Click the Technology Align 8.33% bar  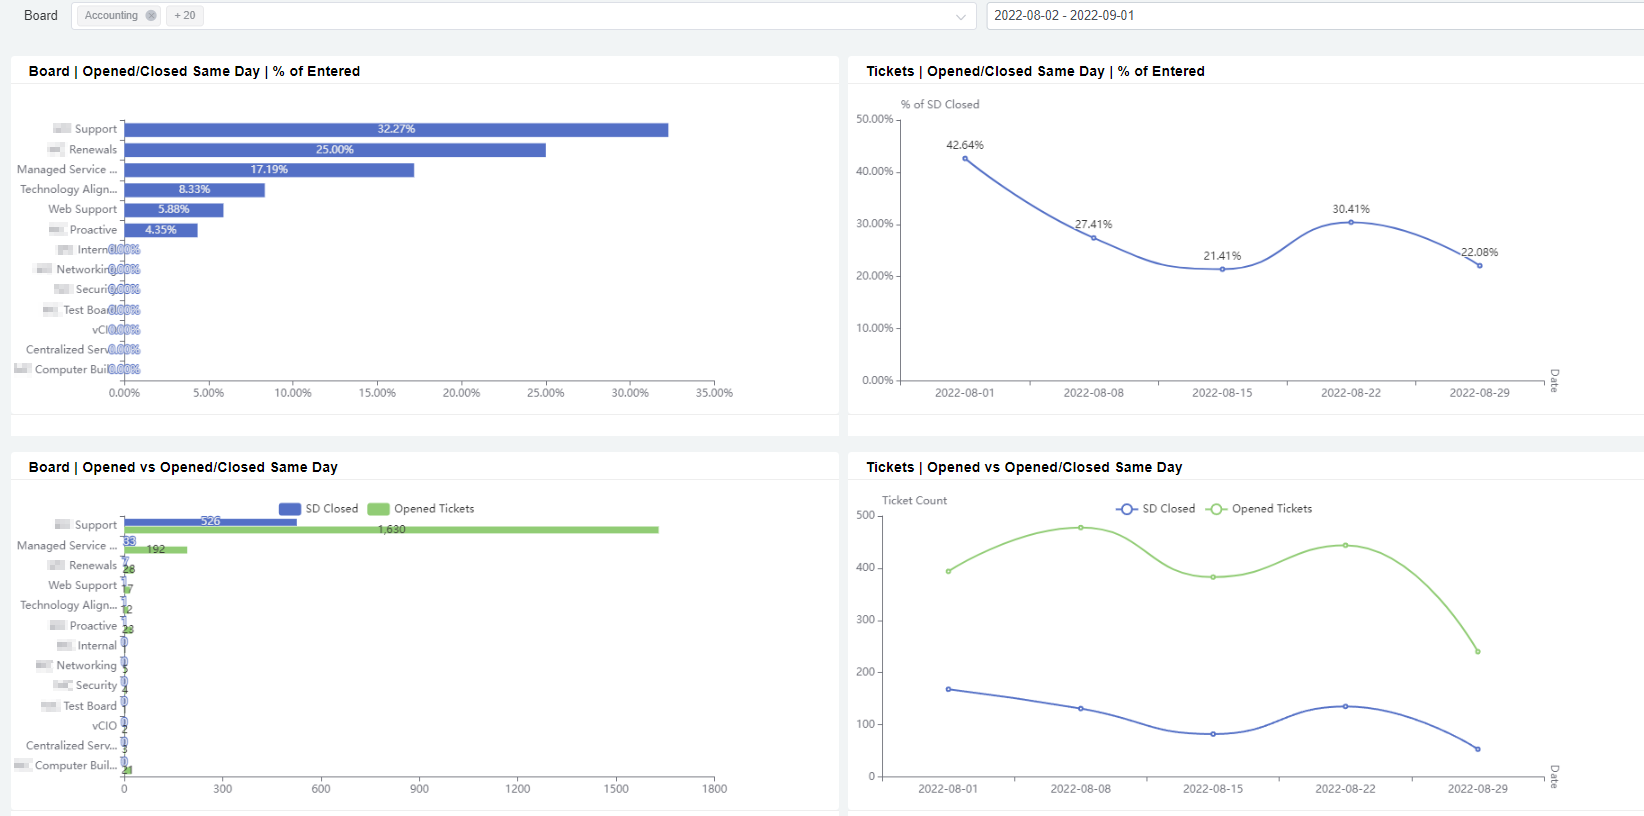194,190
